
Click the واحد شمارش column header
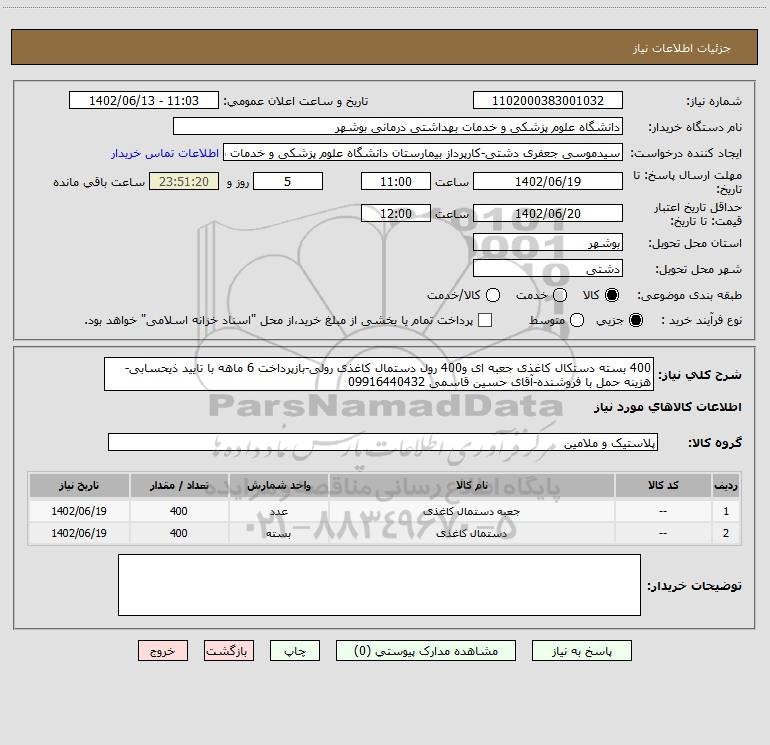[278, 485]
